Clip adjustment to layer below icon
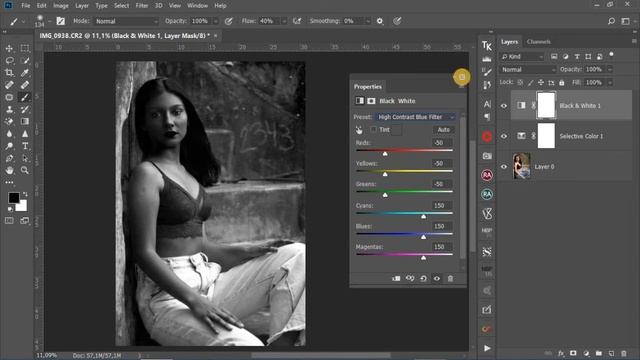The width and height of the screenshot is (640, 360). click(x=396, y=278)
